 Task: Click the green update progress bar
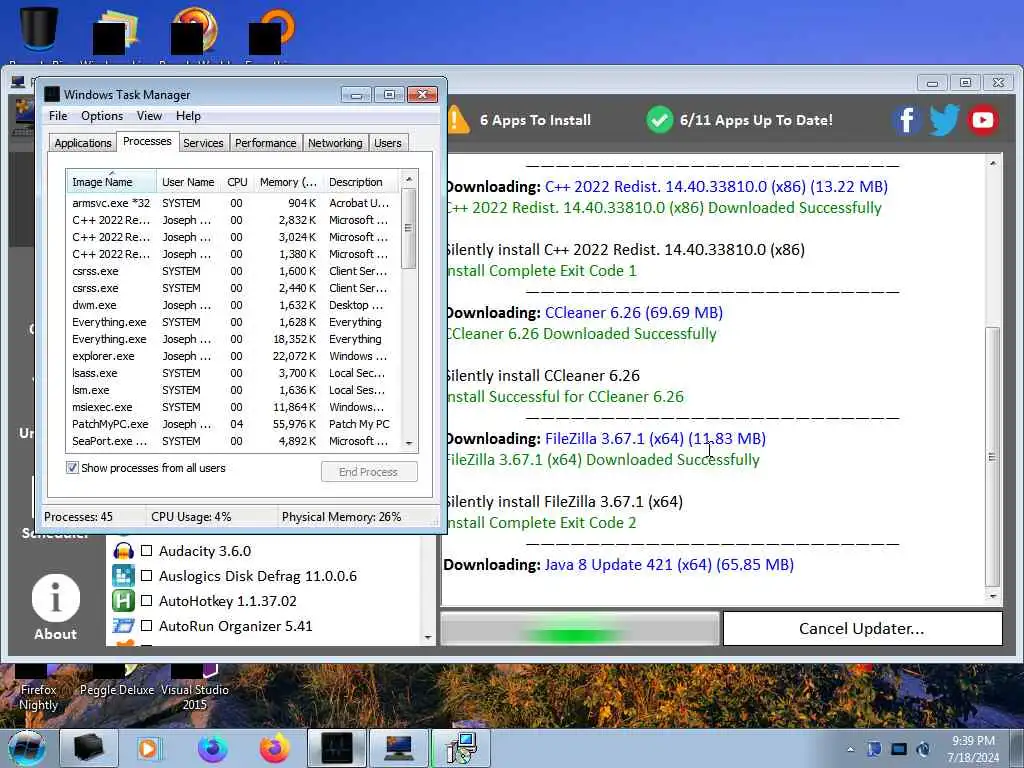(579, 629)
